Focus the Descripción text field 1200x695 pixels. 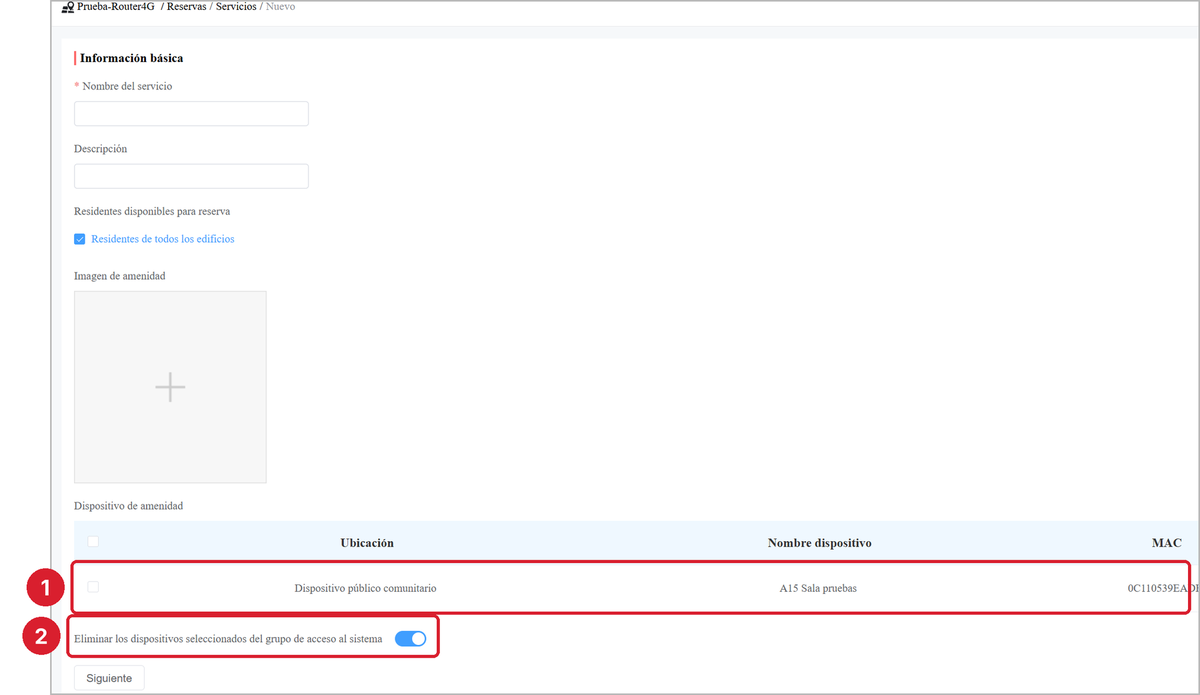click(191, 176)
